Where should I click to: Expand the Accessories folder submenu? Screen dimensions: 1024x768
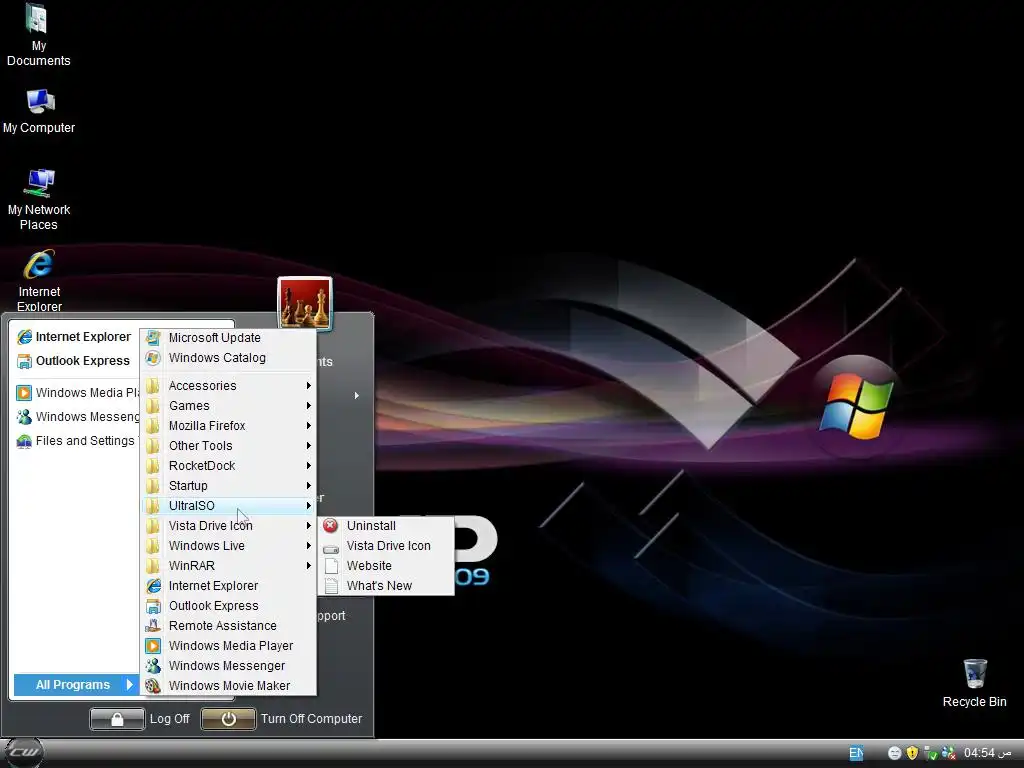coord(229,386)
